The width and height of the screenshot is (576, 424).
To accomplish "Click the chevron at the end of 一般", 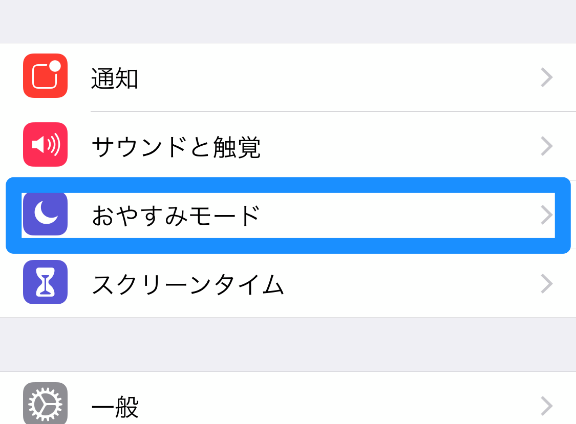I will [547, 406].
